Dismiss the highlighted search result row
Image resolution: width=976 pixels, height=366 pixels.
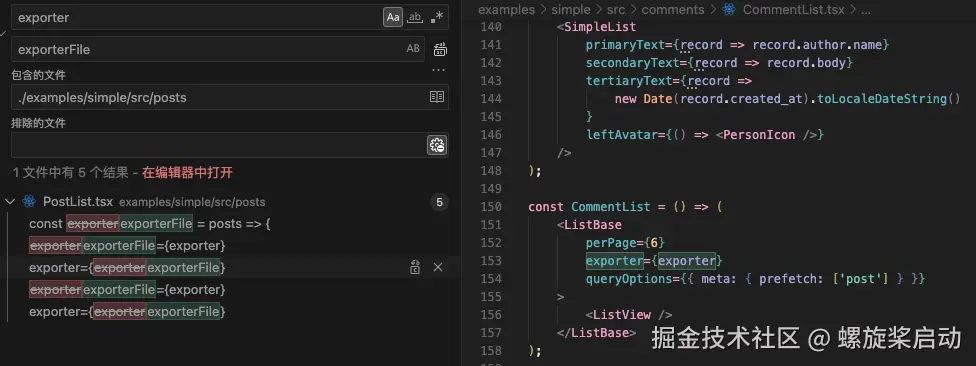tap(438, 267)
